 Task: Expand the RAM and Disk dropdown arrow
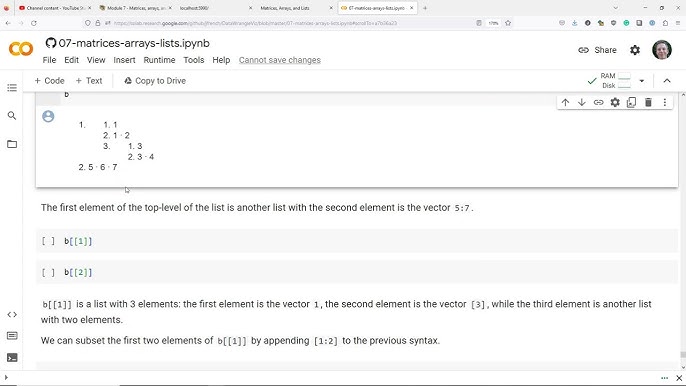click(x=642, y=81)
